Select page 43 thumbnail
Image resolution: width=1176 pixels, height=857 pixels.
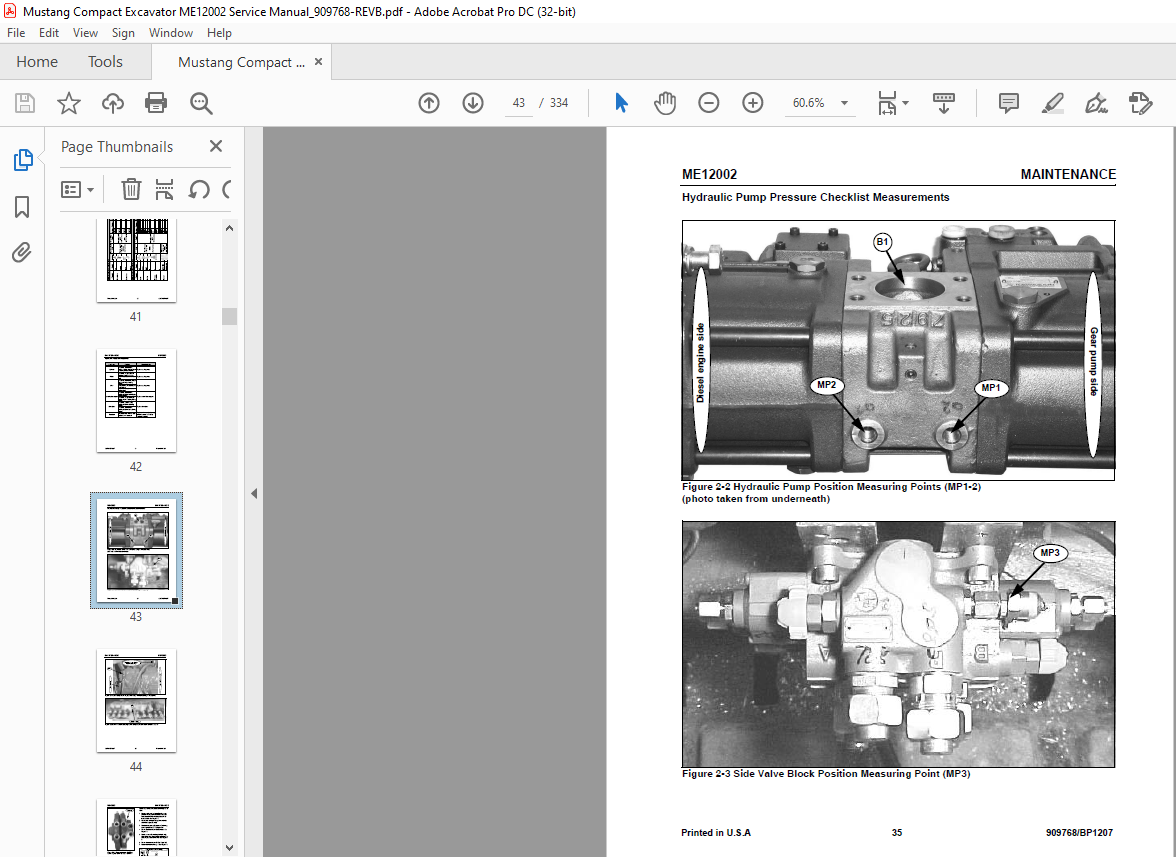(x=136, y=550)
